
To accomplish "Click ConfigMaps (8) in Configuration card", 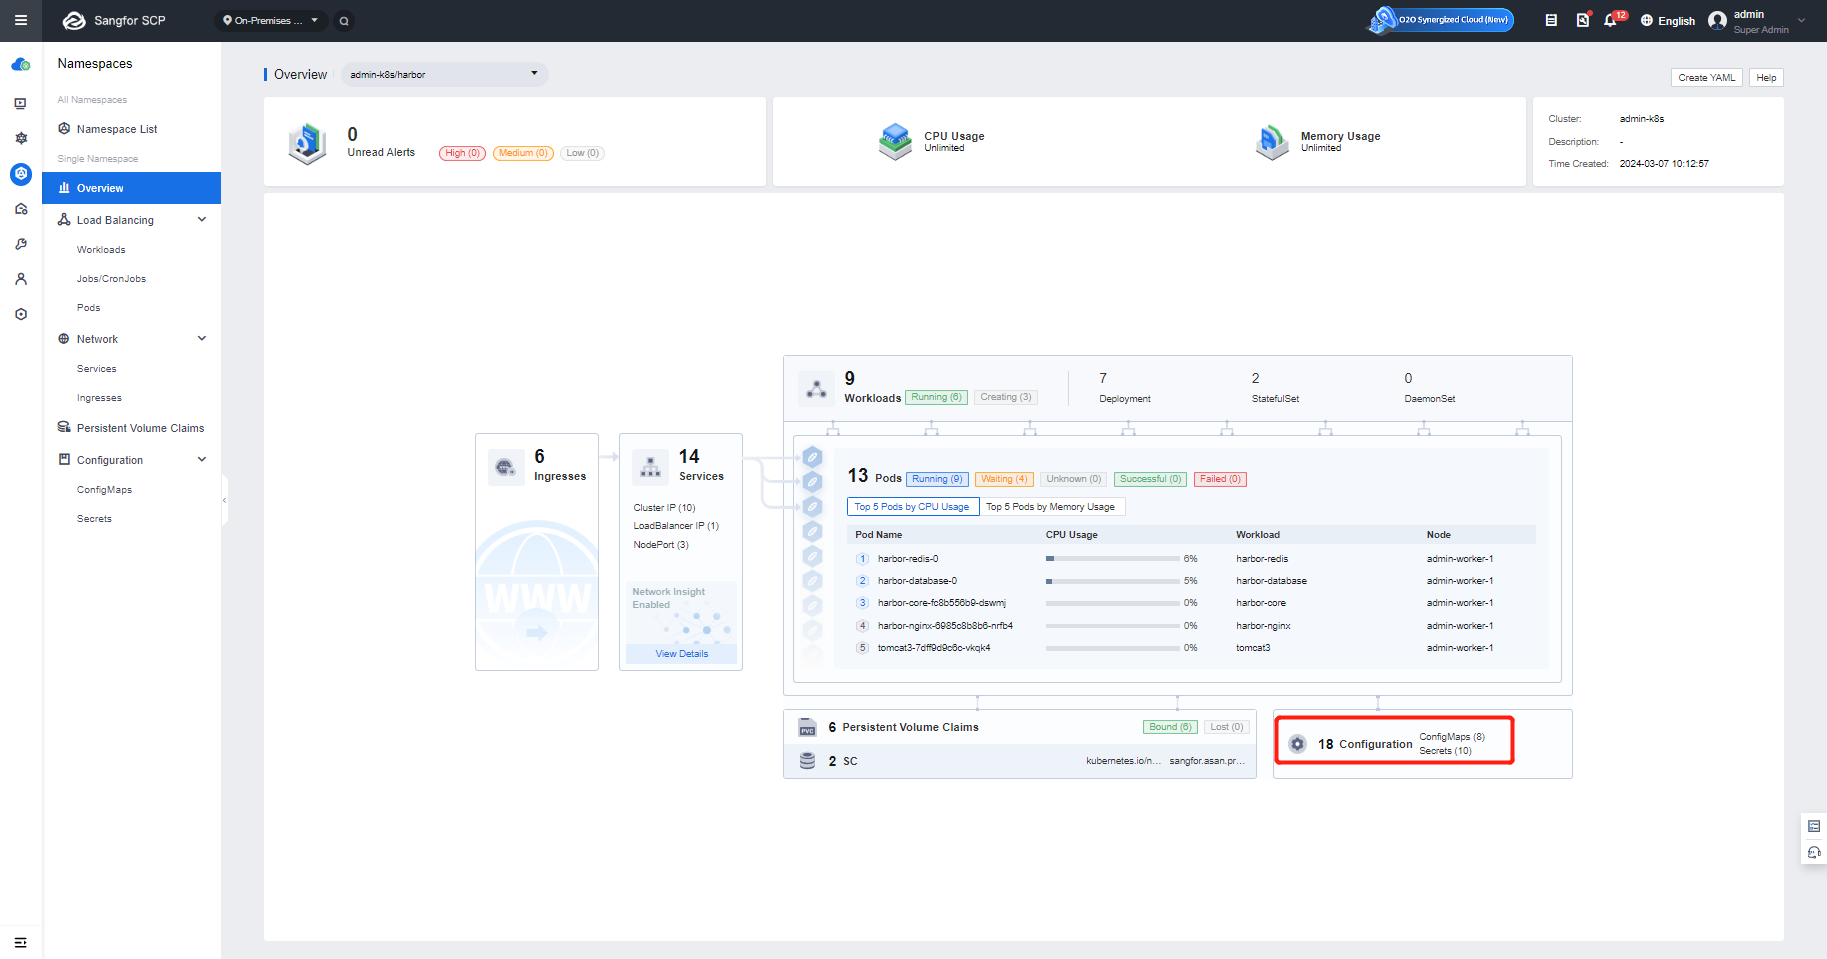I will coord(1452,737).
